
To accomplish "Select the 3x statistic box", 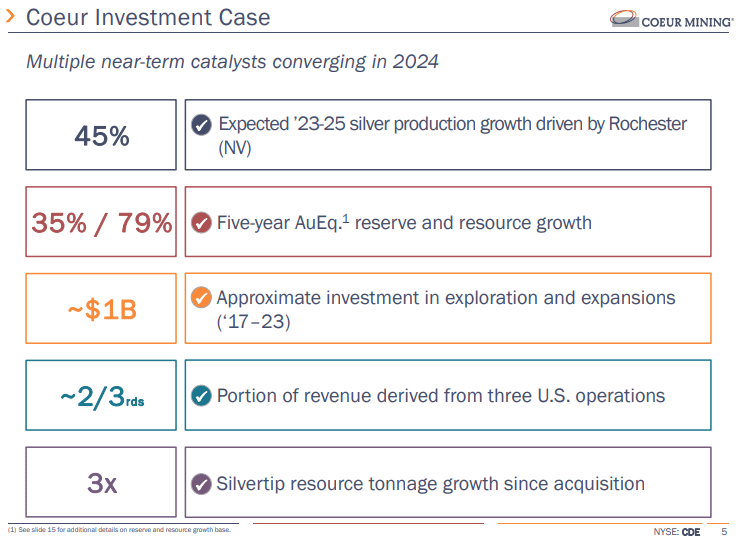I will pos(101,483).
